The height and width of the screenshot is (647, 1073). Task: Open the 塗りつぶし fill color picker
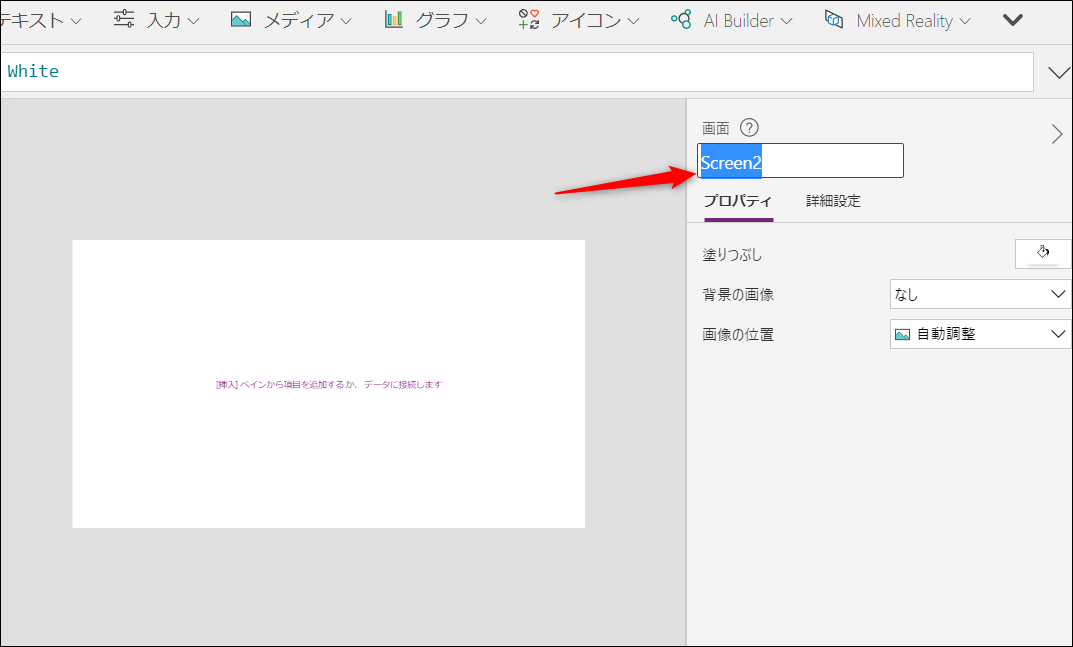pyautogui.click(x=1043, y=253)
